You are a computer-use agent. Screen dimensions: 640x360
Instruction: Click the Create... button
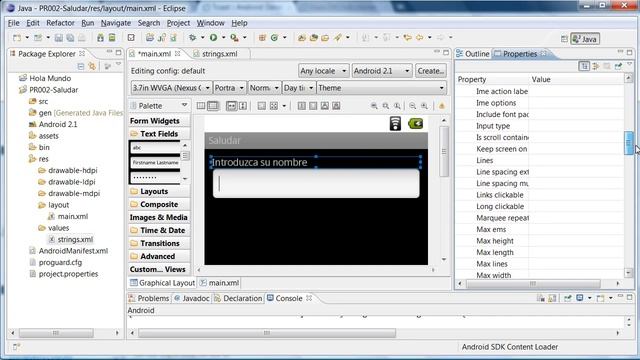pos(431,71)
